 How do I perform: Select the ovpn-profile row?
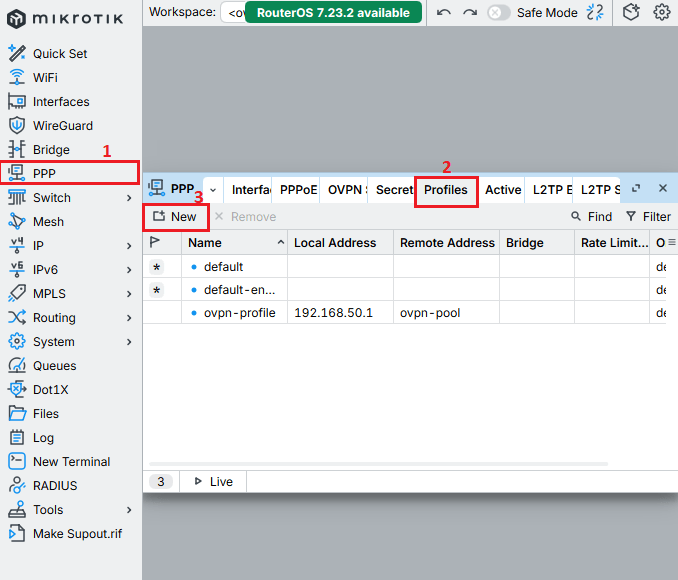(404, 312)
